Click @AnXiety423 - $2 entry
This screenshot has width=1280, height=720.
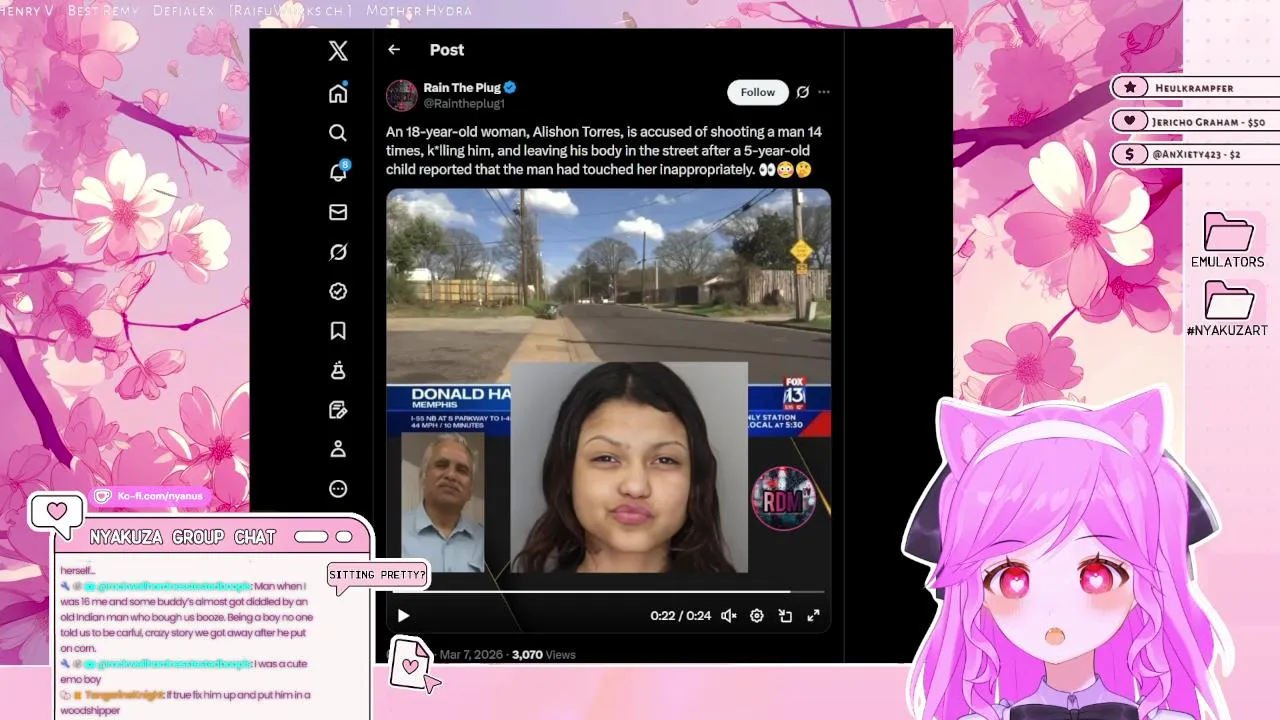pos(1195,155)
